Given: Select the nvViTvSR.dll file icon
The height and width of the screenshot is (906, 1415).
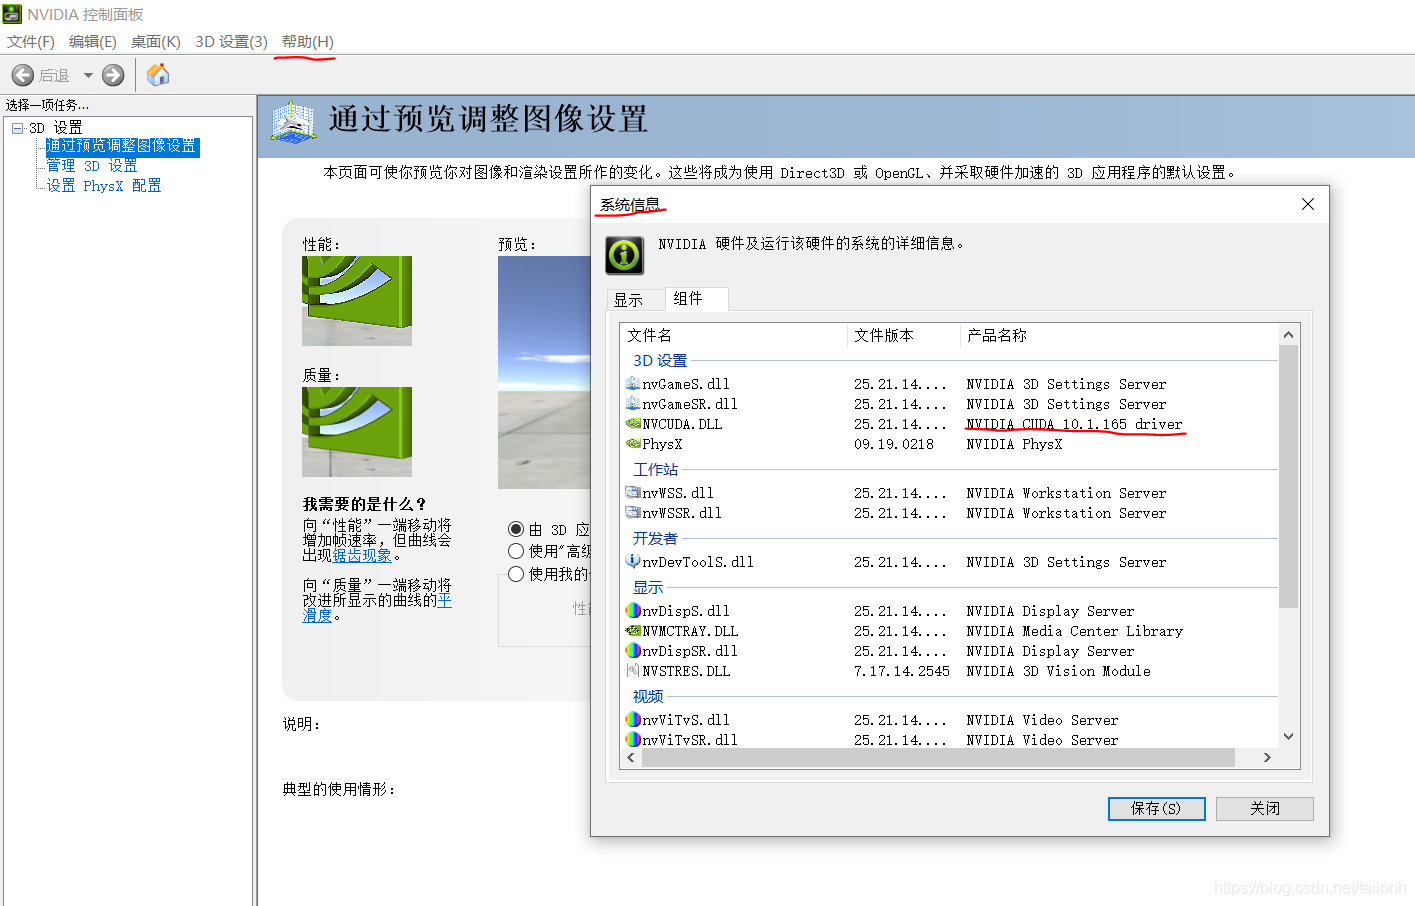Looking at the screenshot, I should (x=632, y=739).
